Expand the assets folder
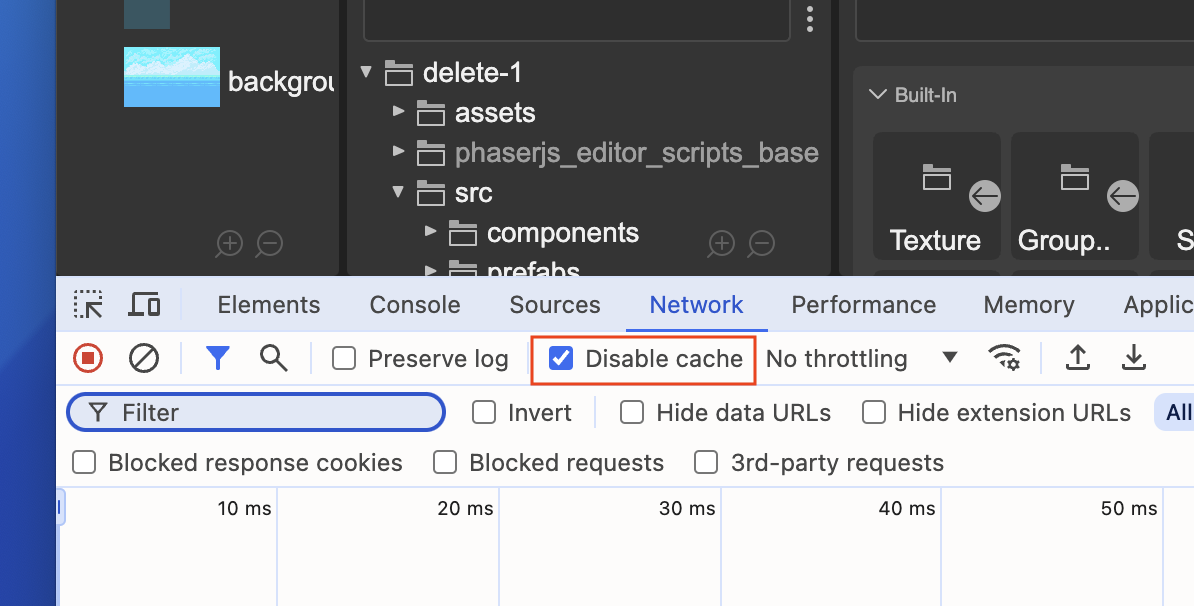The width and height of the screenshot is (1194, 606). coord(399,113)
